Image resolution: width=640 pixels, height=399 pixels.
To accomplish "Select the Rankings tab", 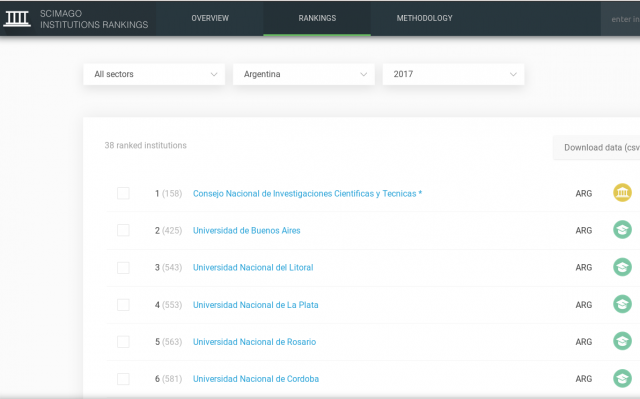I will 317,18.
